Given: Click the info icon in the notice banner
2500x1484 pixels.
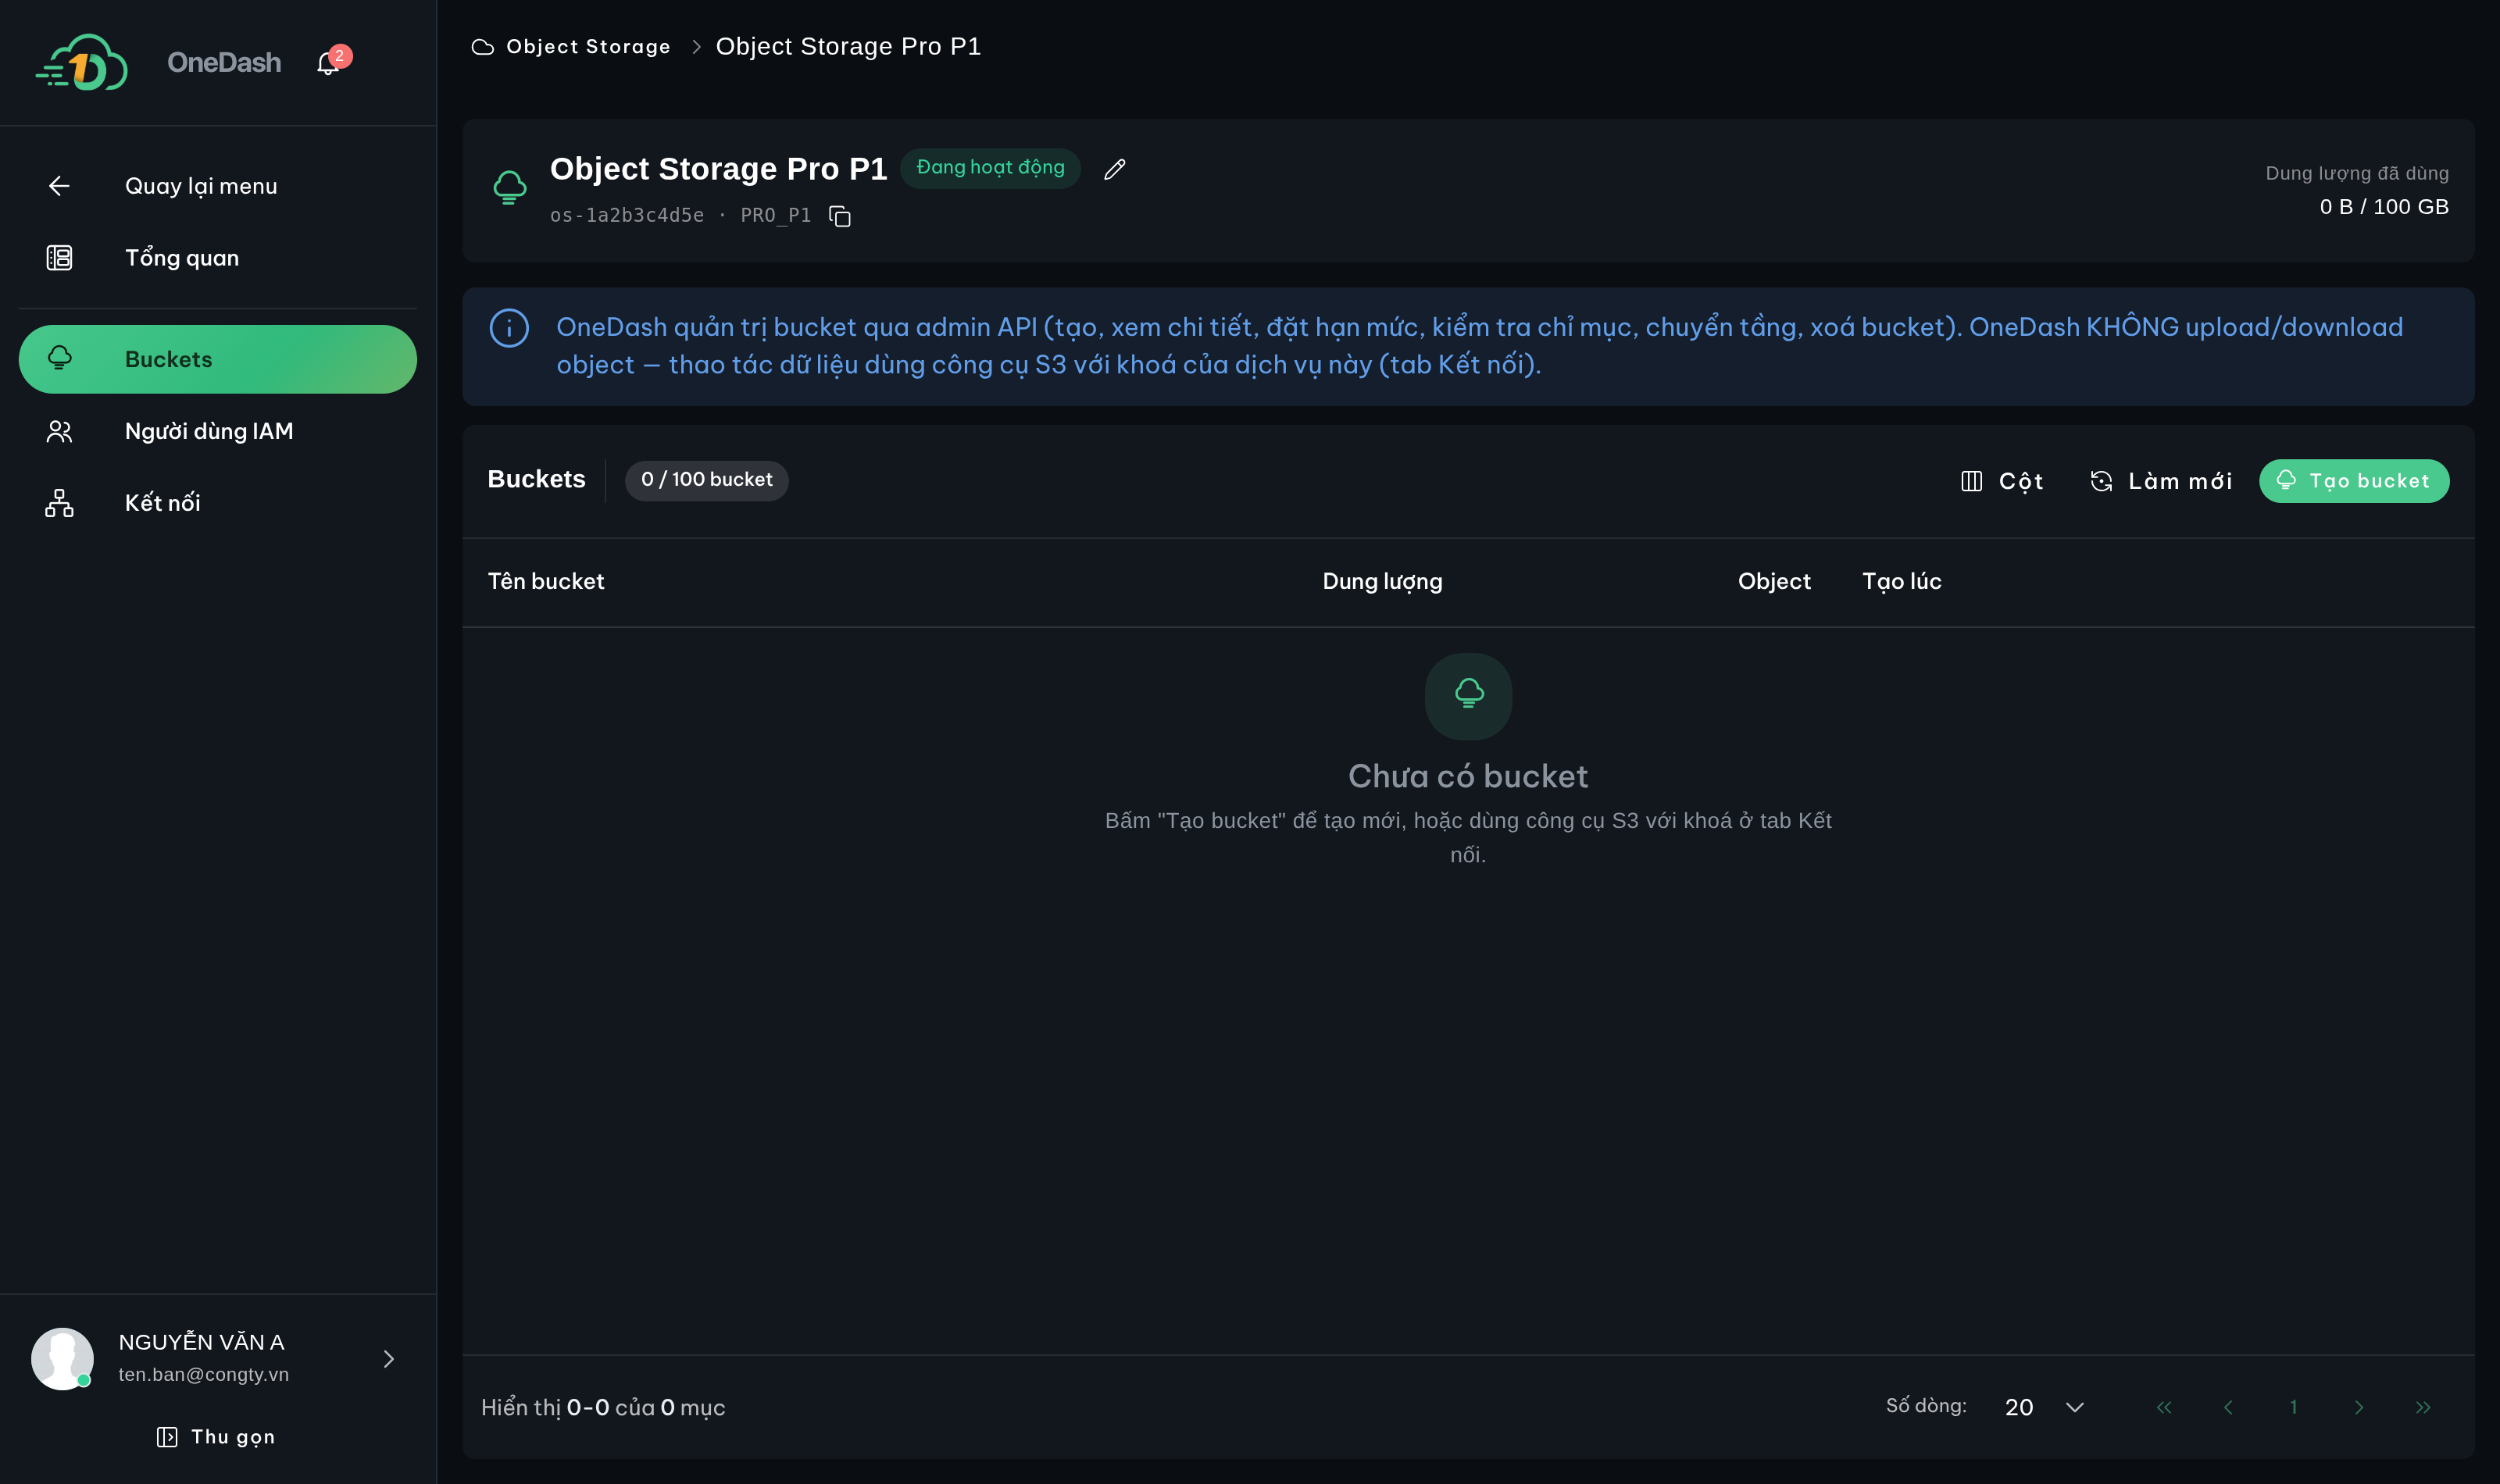Looking at the screenshot, I should click(509, 328).
